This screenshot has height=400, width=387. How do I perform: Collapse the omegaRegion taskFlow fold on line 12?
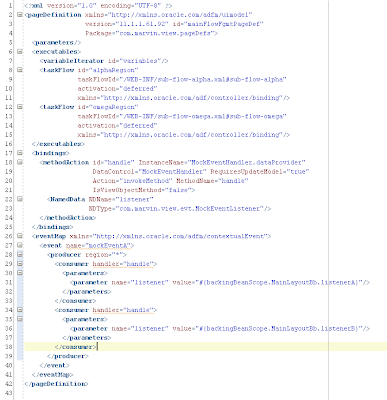pos(20,107)
